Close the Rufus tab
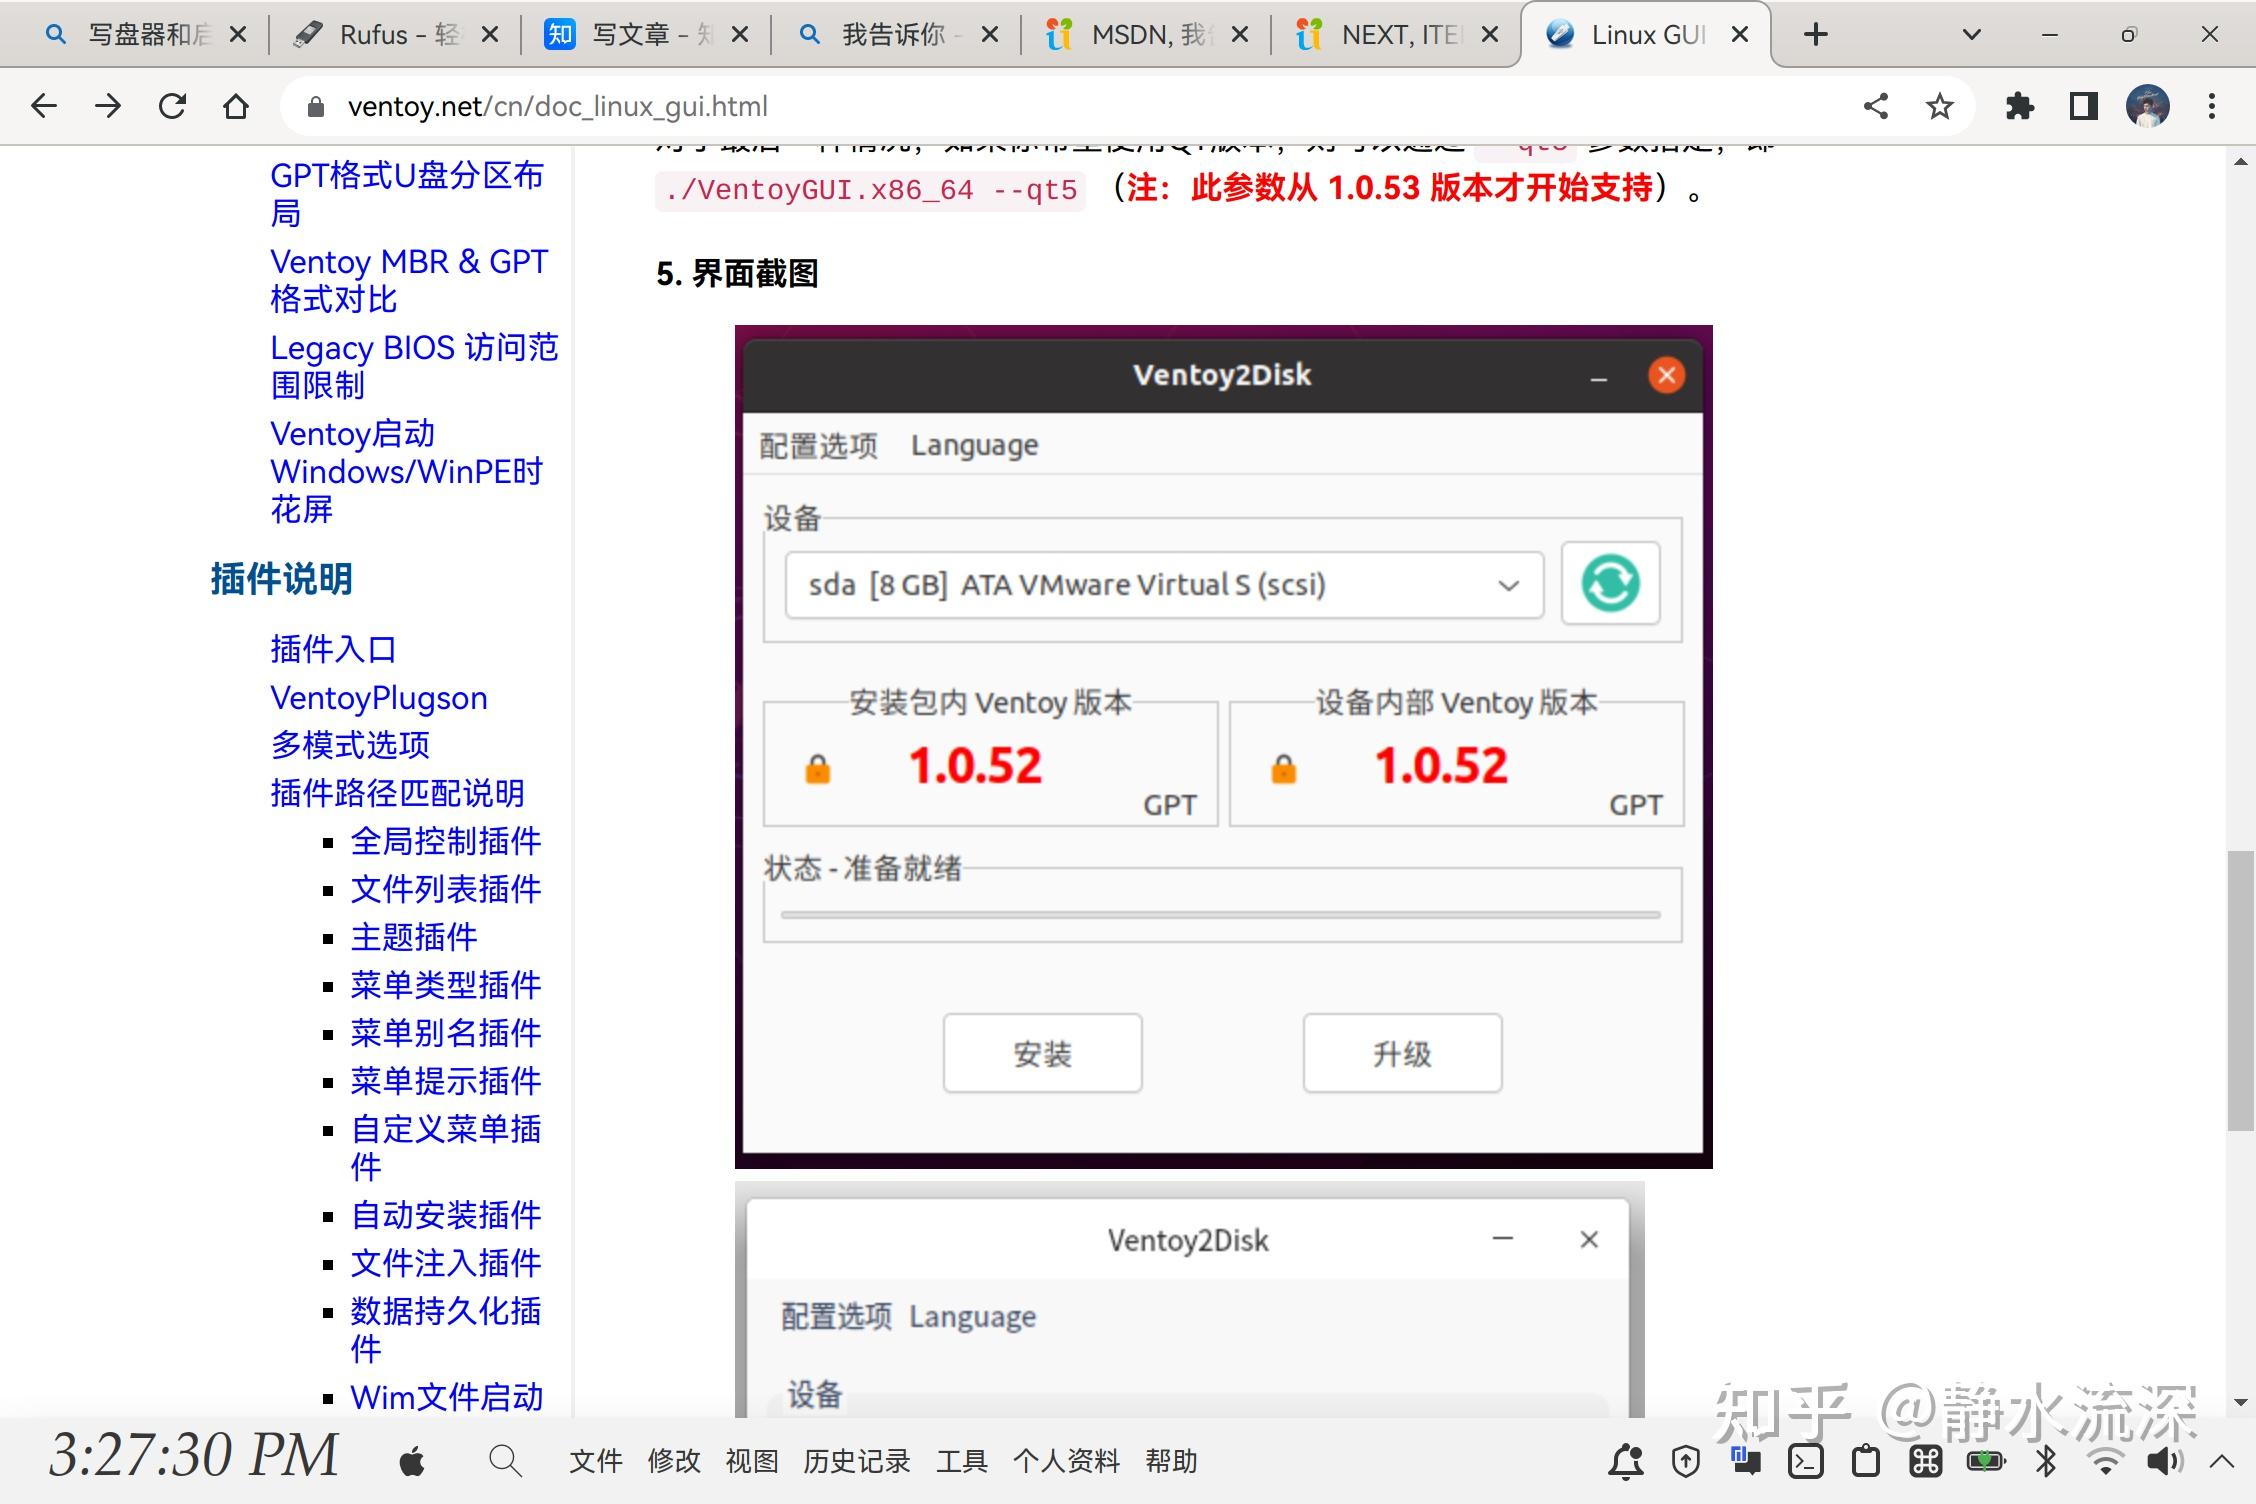Viewport: 2256px width, 1504px height. coord(490,35)
